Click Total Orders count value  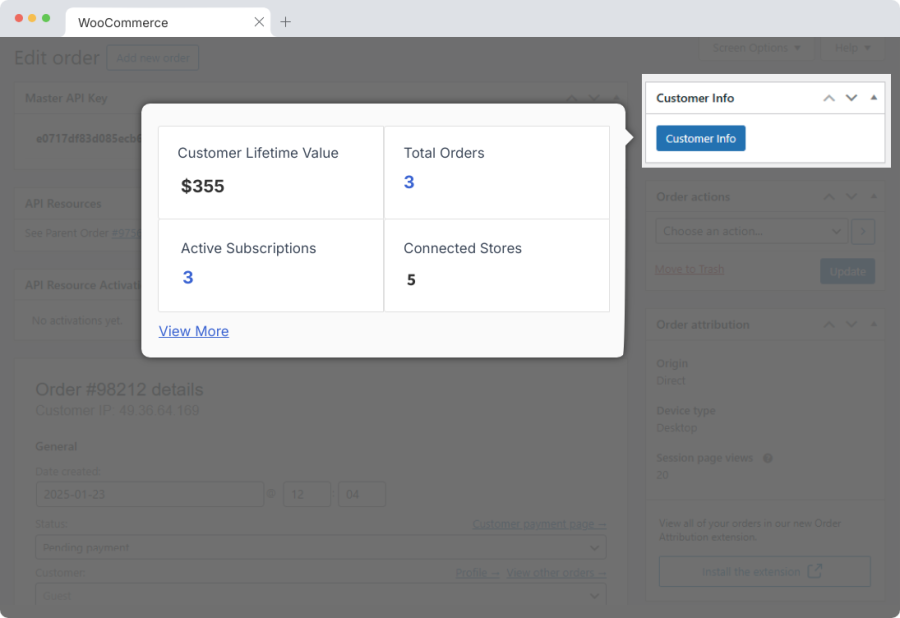(409, 182)
